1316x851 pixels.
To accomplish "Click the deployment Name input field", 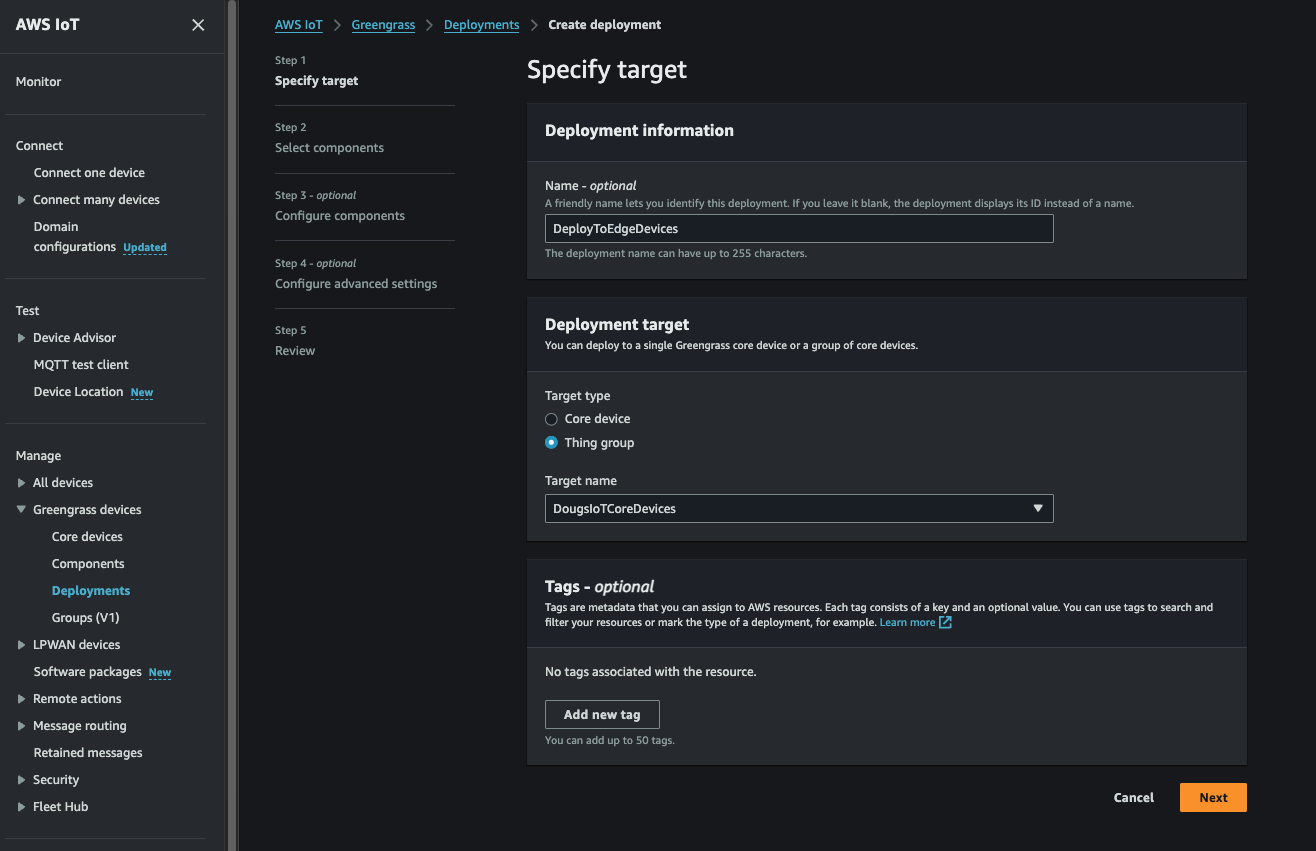I will (798, 229).
